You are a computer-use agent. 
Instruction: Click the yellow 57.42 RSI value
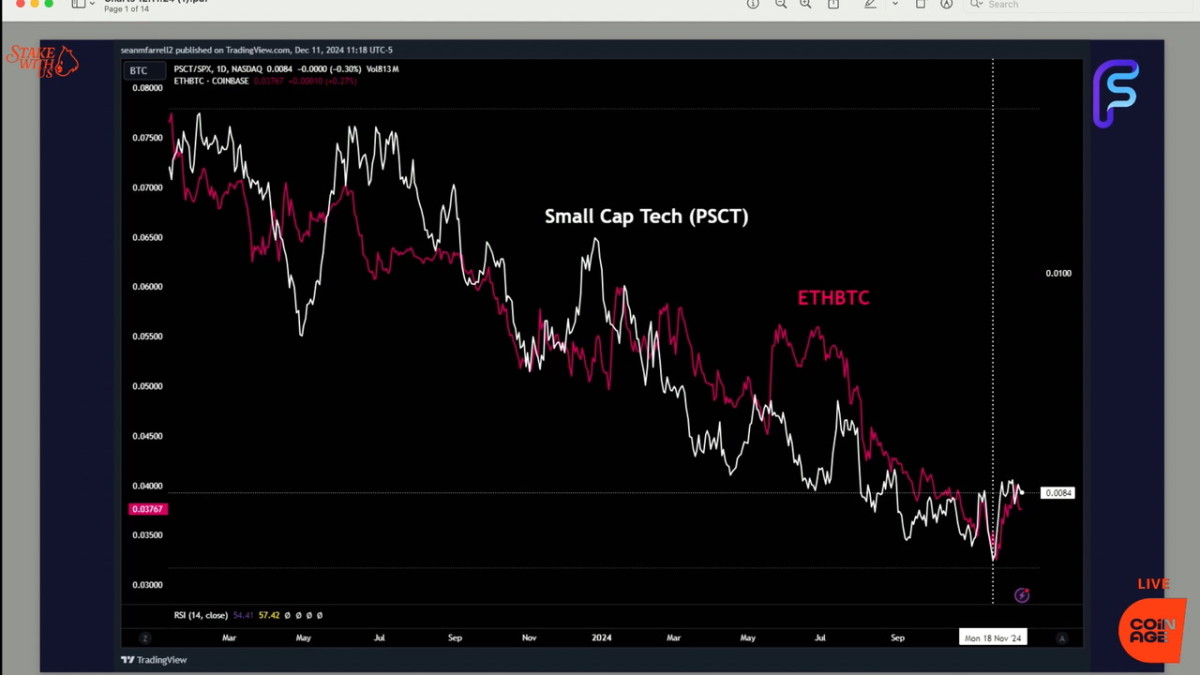tap(268, 615)
